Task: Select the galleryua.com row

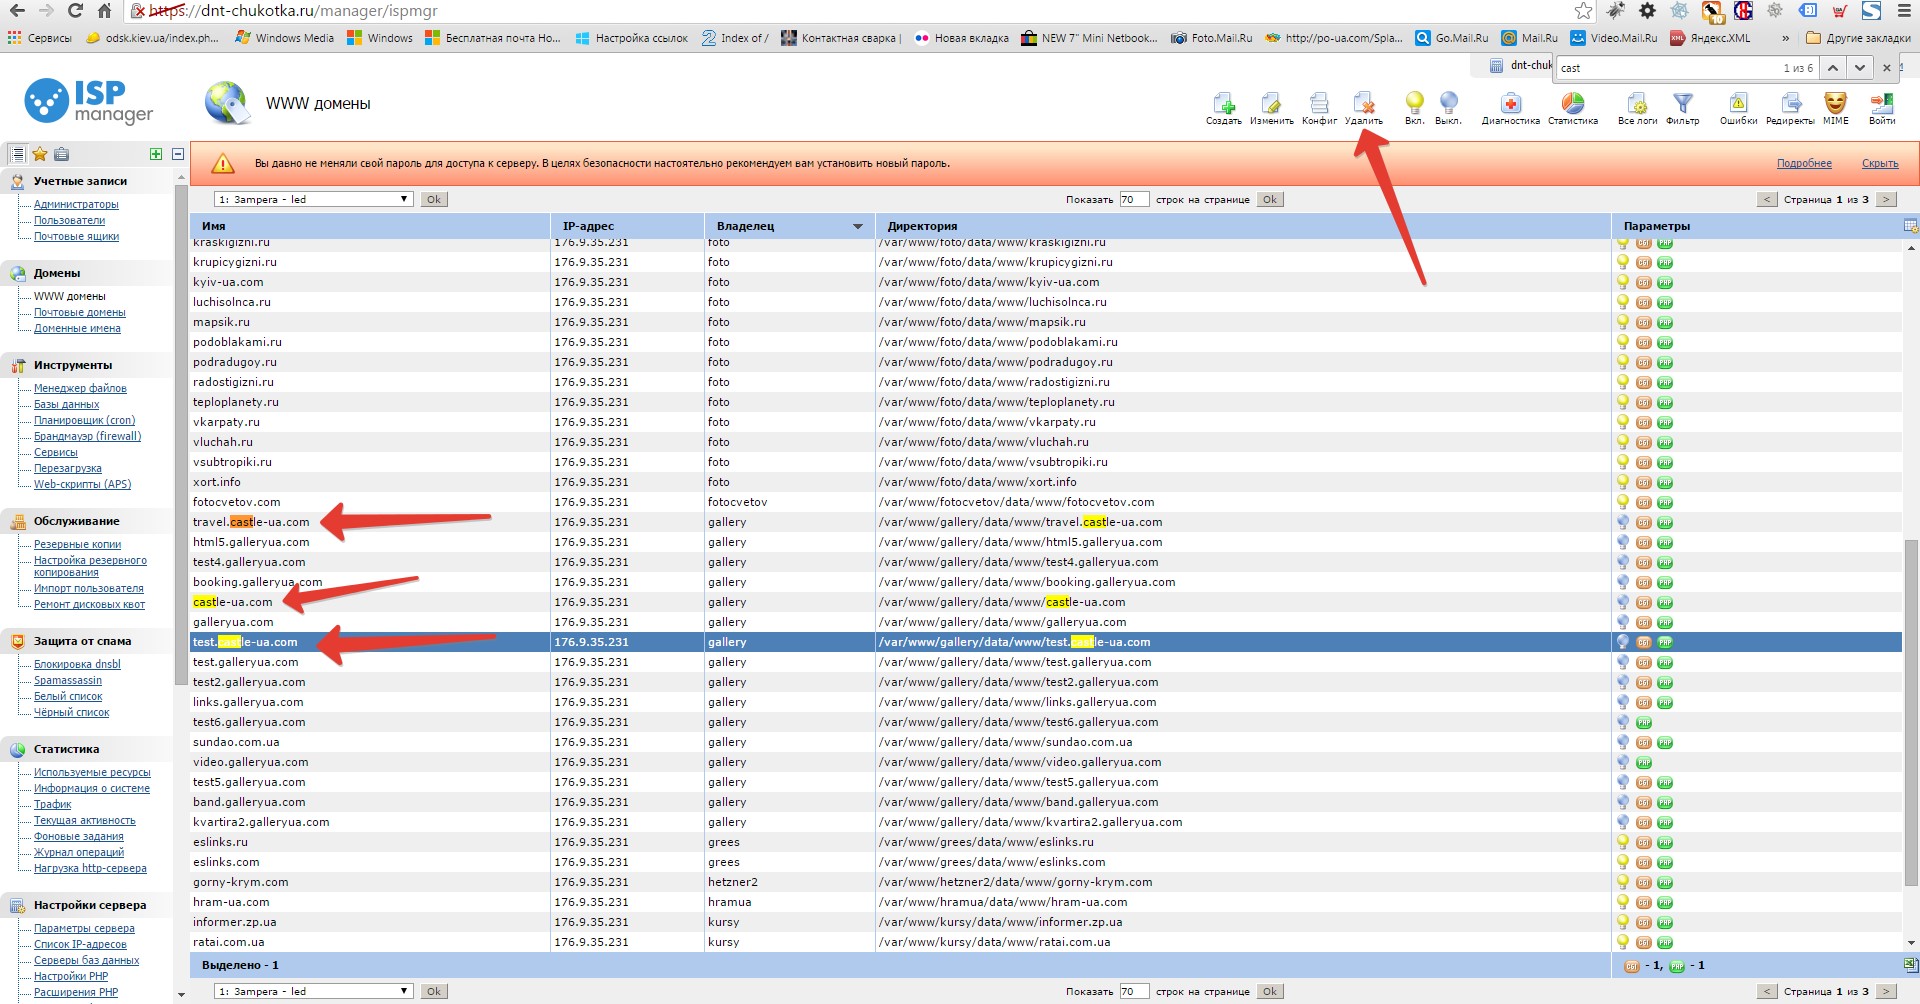Action: click(1046, 622)
